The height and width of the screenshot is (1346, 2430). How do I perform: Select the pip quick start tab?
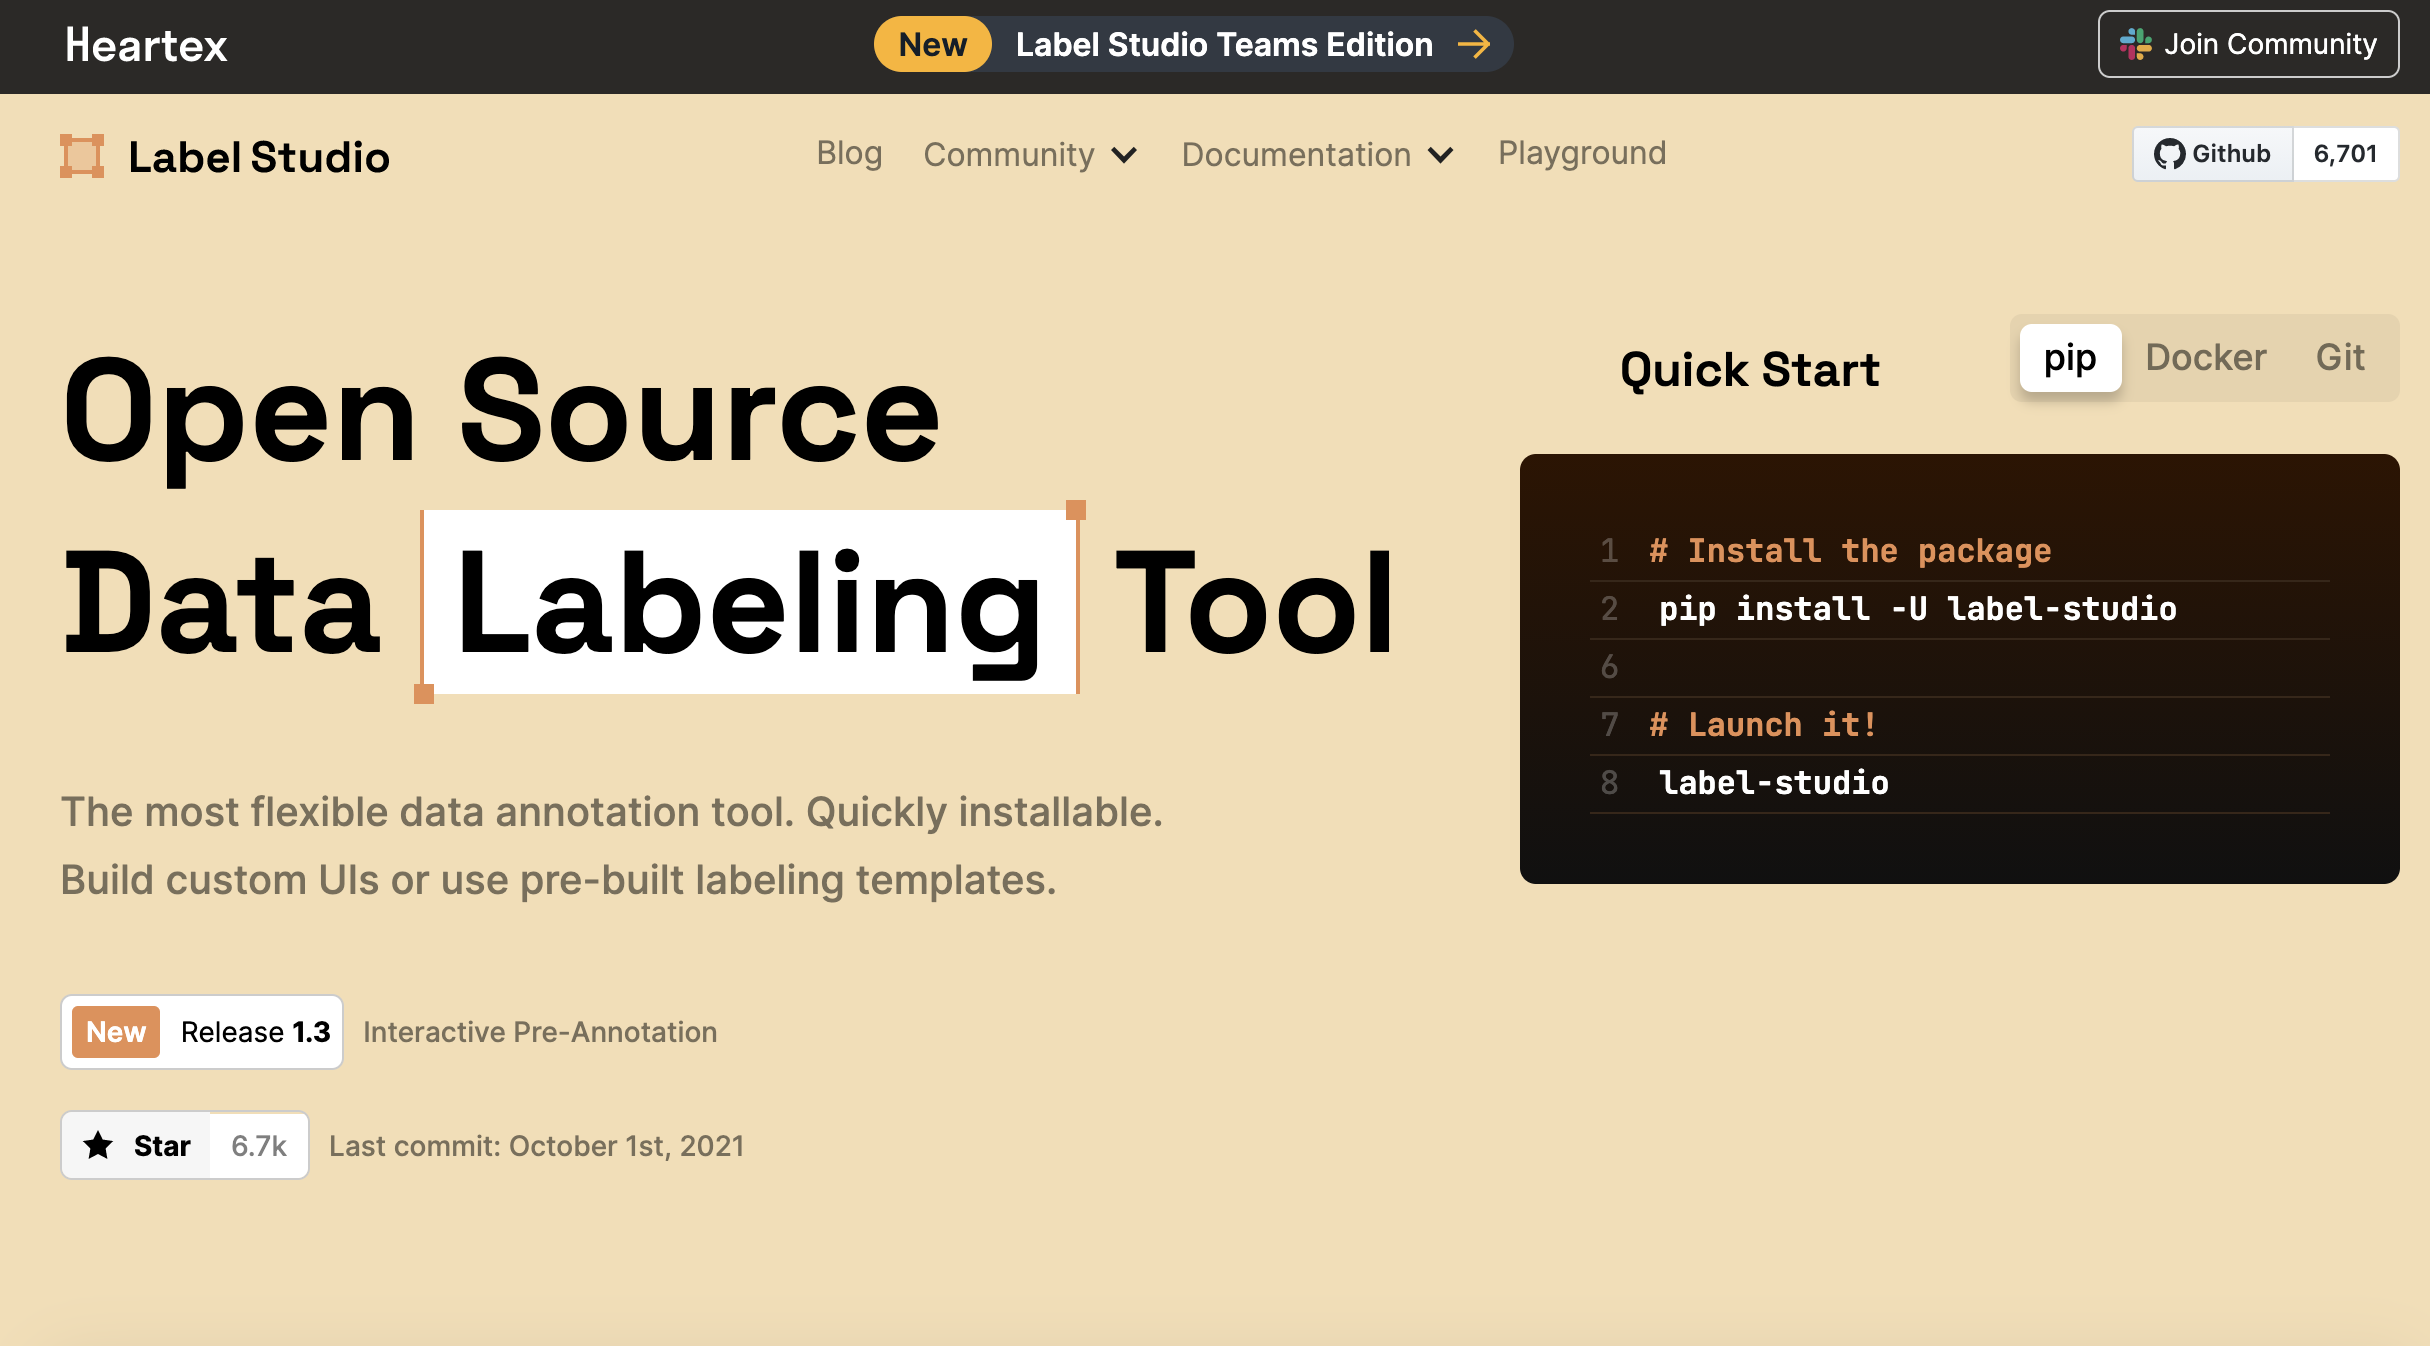pos(2069,358)
